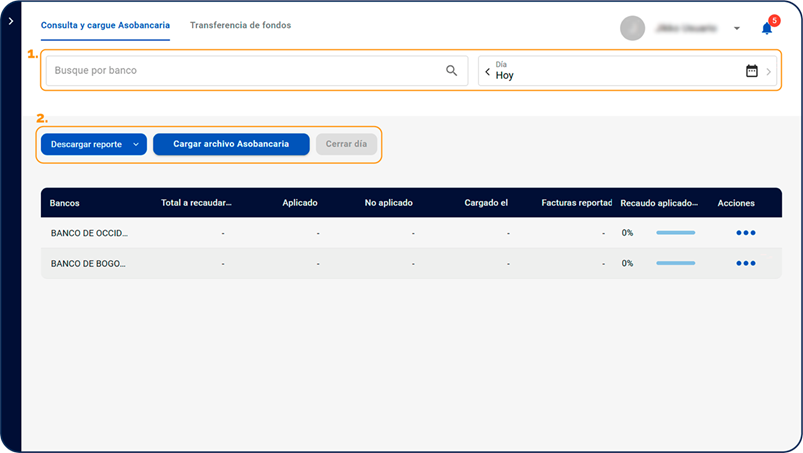Select Consulta y cargue Asobancaria tab
Viewport: 803px width, 453px height.
pos(105,25)
